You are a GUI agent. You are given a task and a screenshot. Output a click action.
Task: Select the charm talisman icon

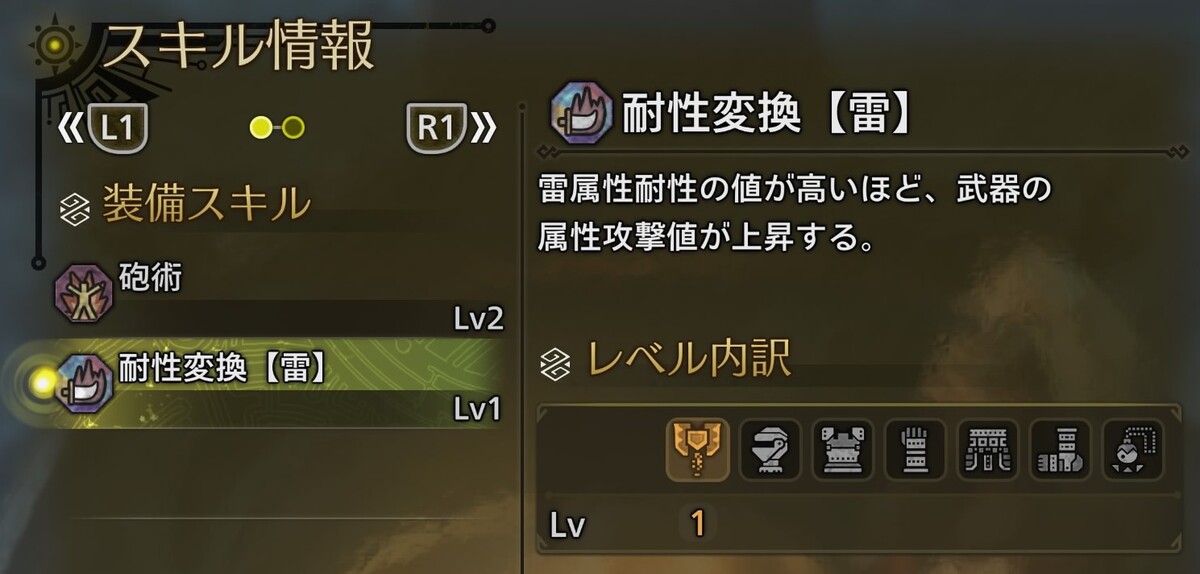(x=1134, y=449)
